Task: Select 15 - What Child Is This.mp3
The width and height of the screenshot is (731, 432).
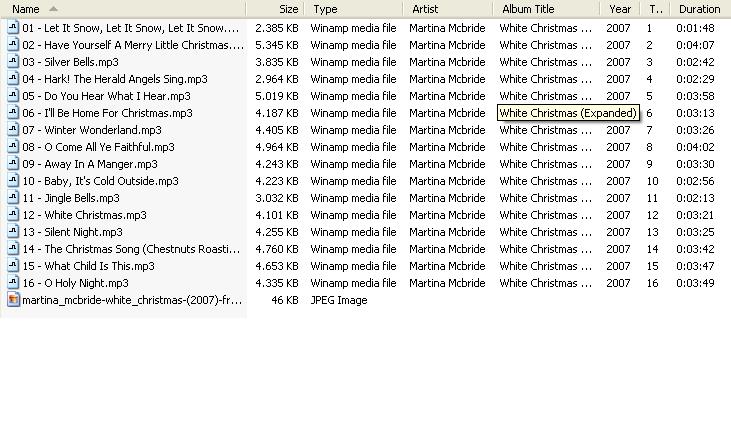Action: pyautogui.click(x=89, y=266)
